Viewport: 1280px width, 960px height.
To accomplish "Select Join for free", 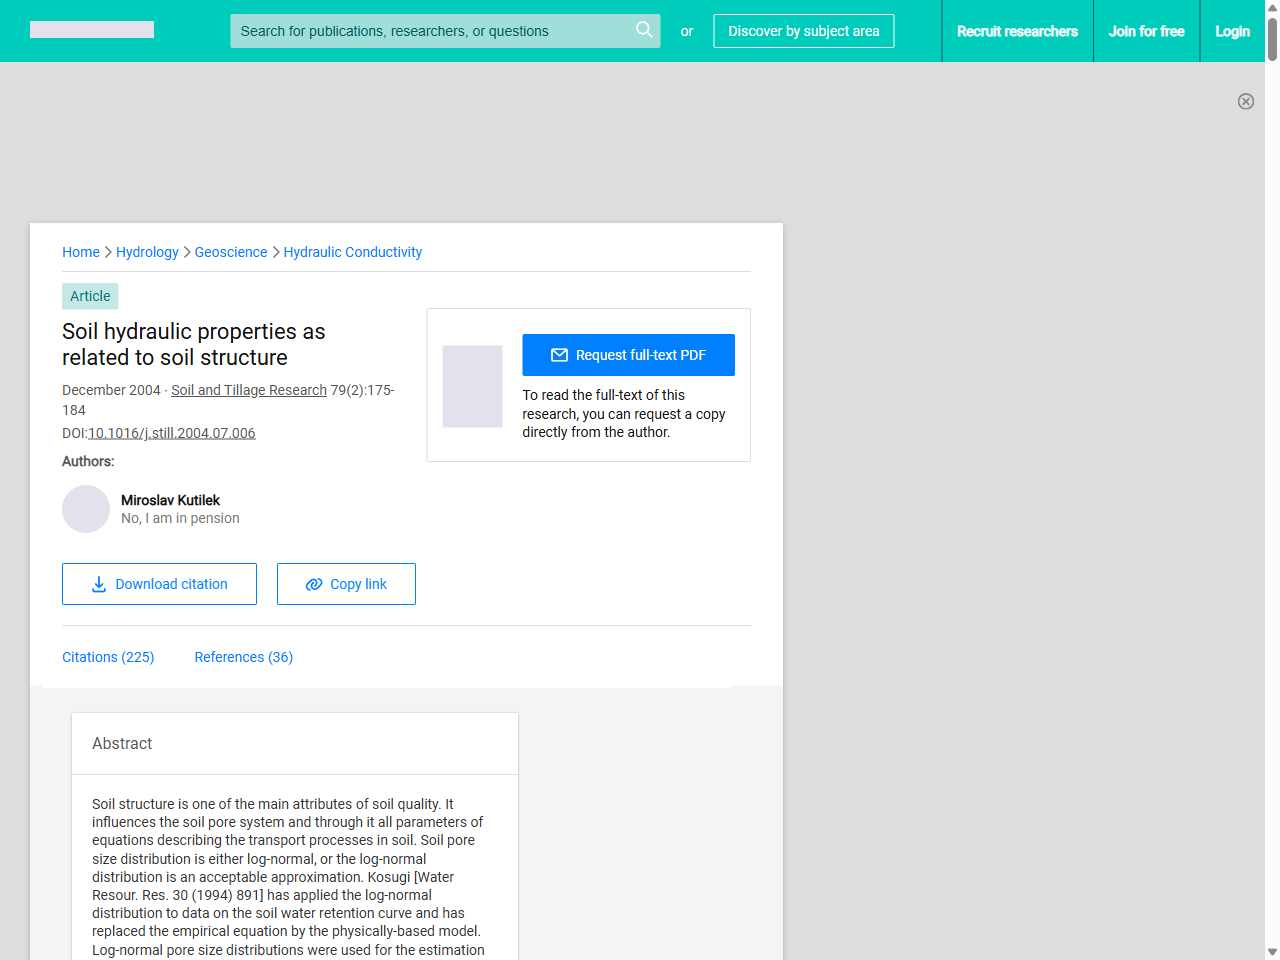I will coord(1147,31).
